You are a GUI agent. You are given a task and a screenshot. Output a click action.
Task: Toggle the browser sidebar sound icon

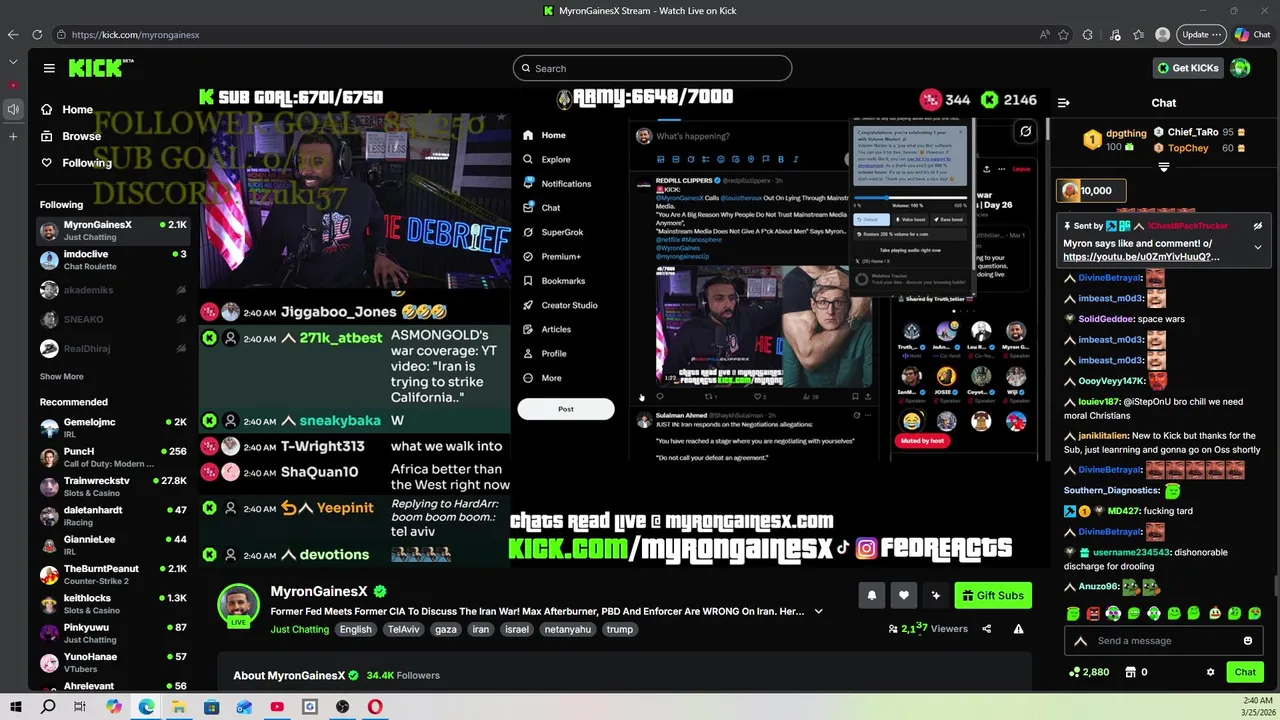point(13,109)
